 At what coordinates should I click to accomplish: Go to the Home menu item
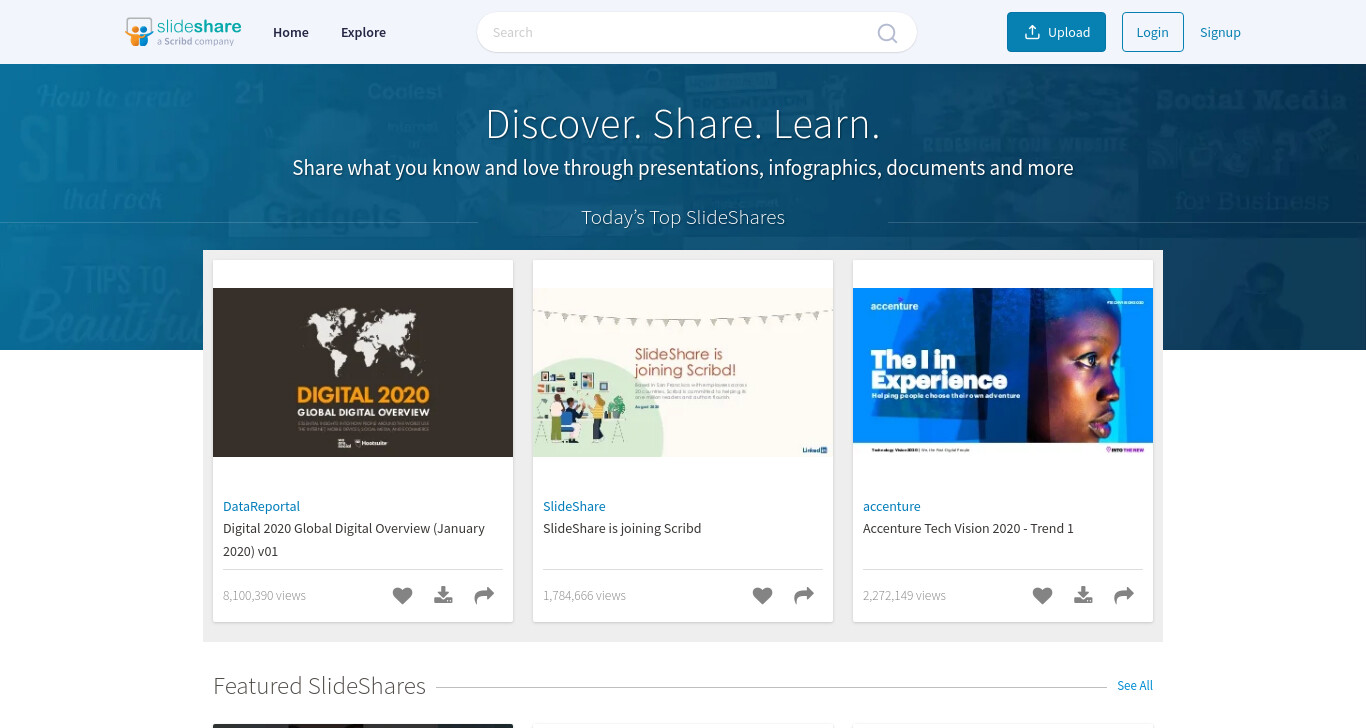click(x=291, y=32)
